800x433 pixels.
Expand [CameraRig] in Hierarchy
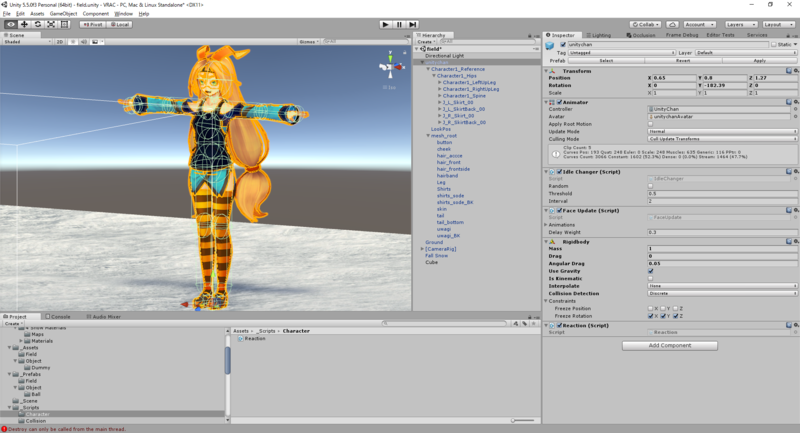422,249
